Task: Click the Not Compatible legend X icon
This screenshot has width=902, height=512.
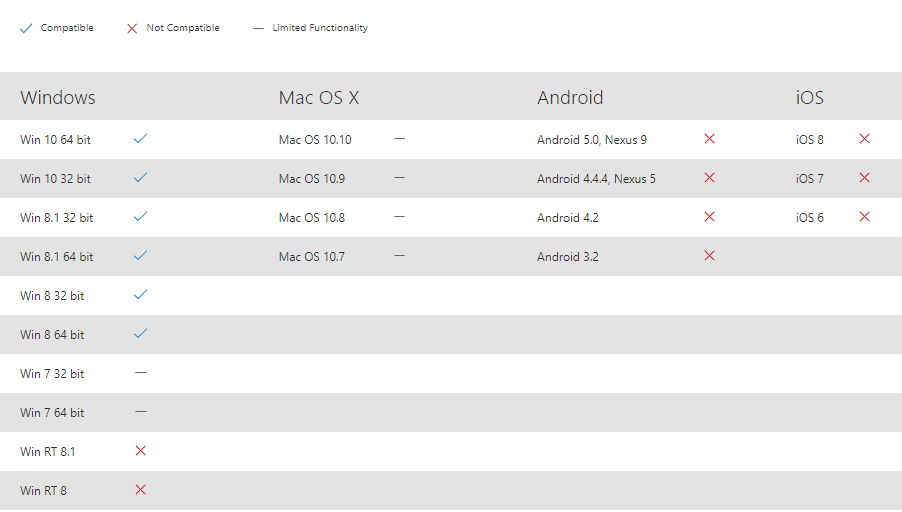Action: tap(132, 28)
